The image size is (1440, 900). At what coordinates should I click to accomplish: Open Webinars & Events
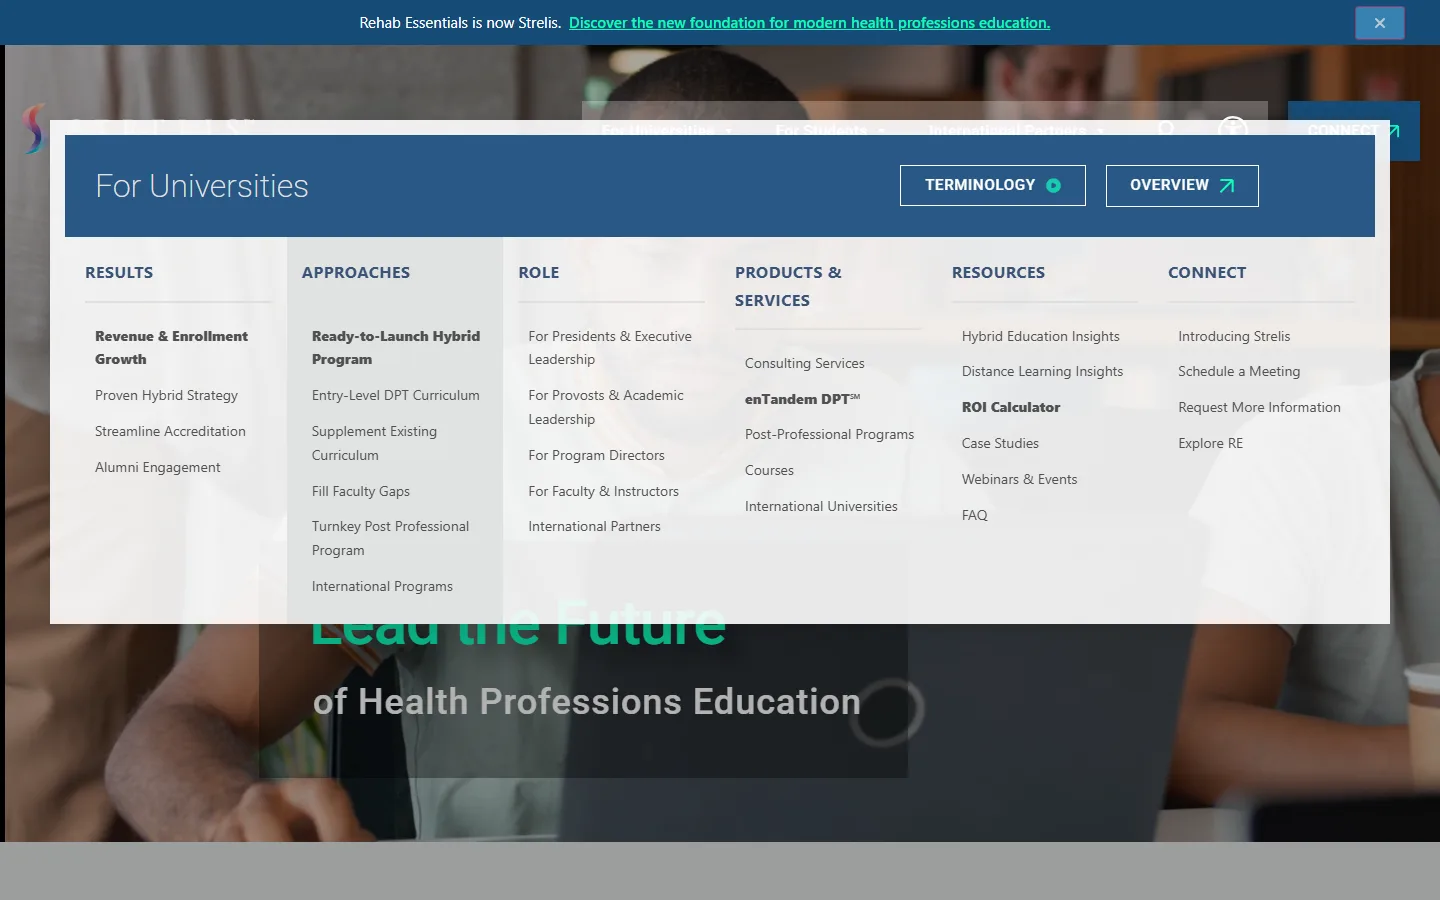[x=1019, y=479]
